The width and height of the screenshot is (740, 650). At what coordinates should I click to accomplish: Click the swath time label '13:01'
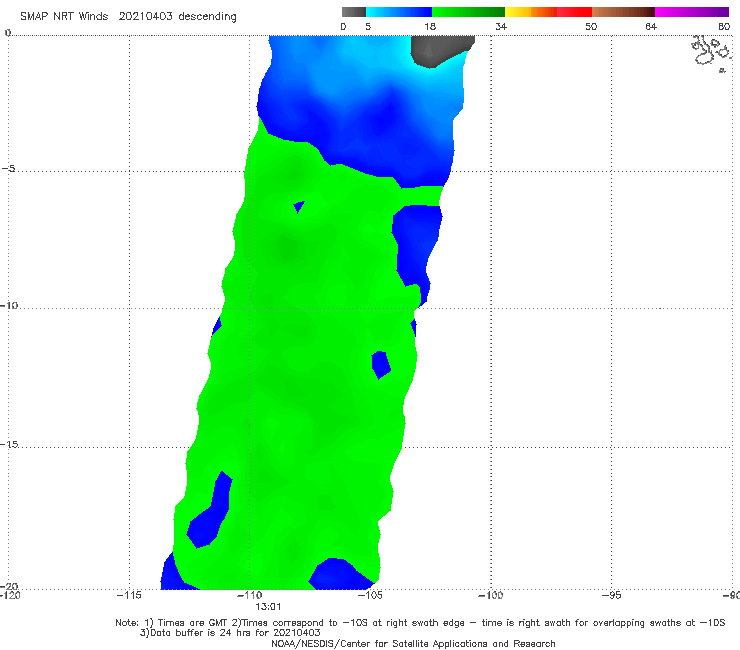click(x=268, y=607)
